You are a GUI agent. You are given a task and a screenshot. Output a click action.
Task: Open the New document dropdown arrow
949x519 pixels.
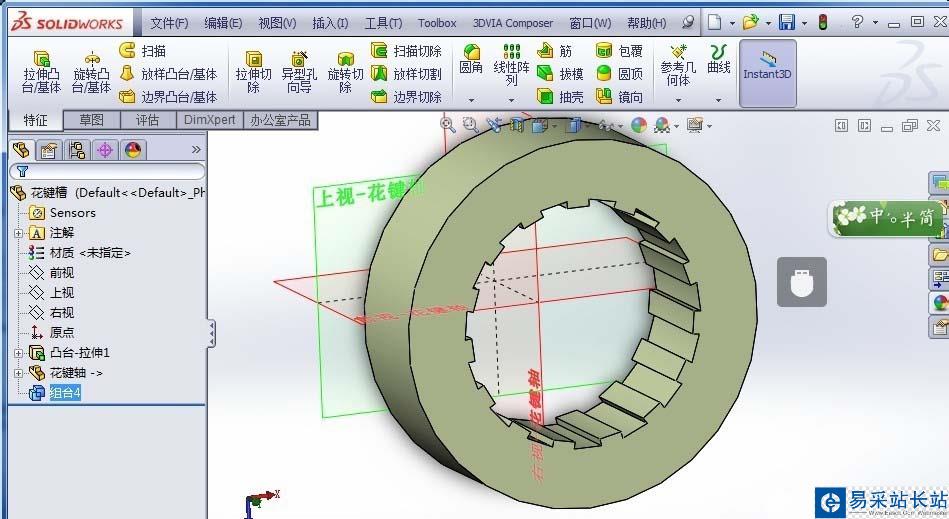(x=732, y=24)
